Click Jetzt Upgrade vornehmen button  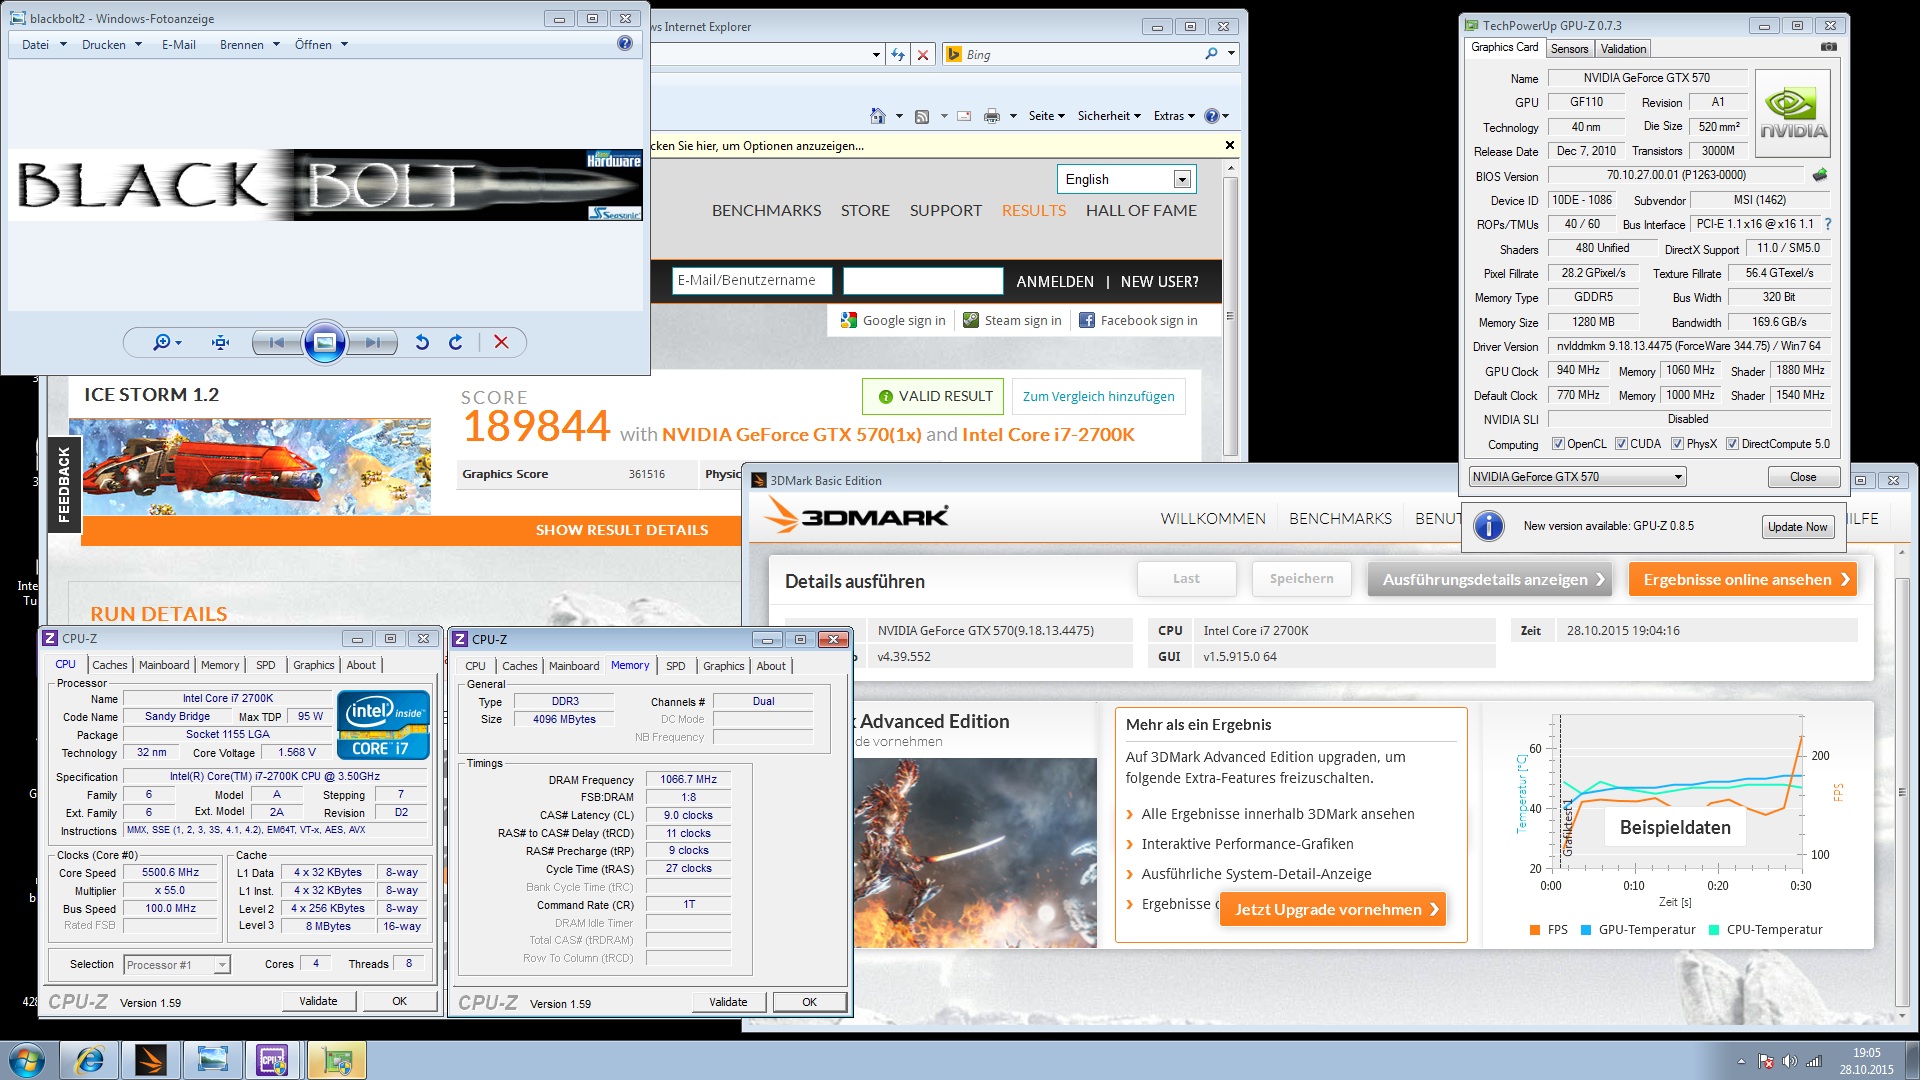1333,909
